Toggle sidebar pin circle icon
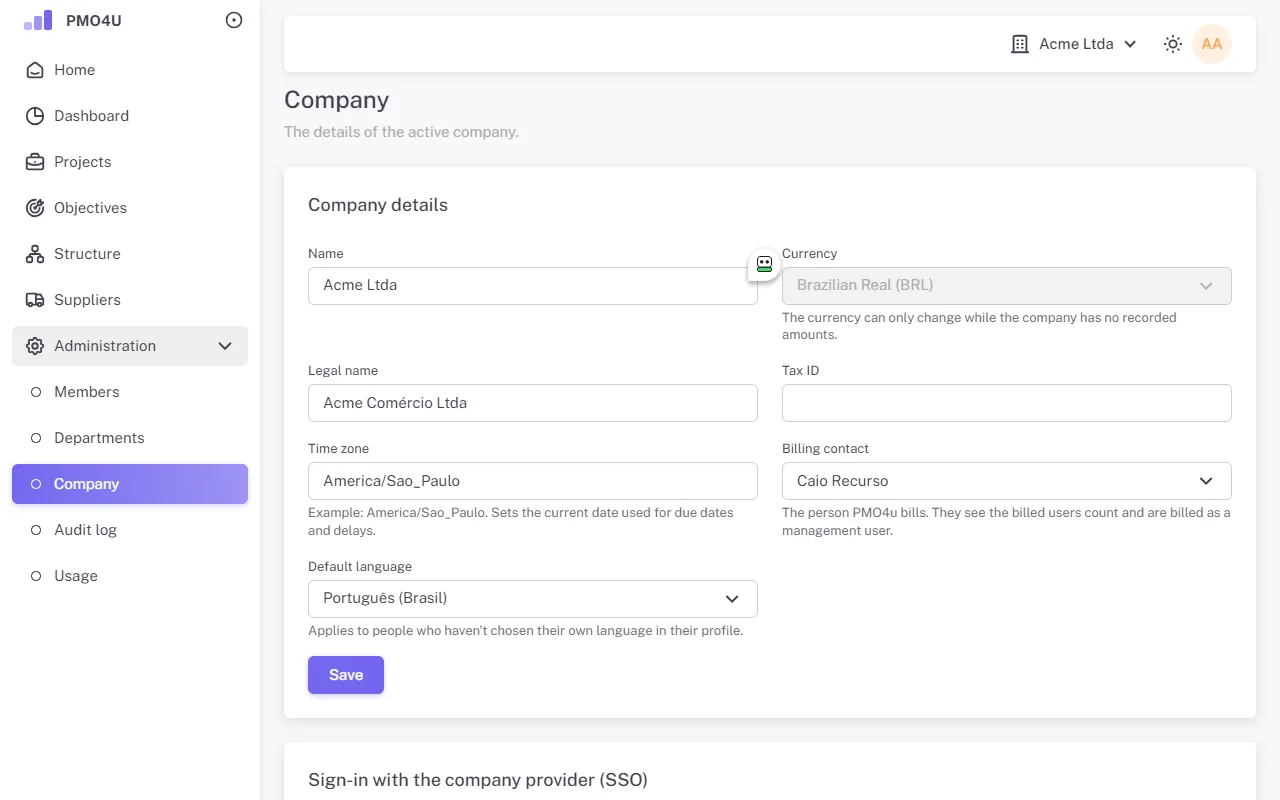The height and width of the screenshot is (800, 1280). 234,20
